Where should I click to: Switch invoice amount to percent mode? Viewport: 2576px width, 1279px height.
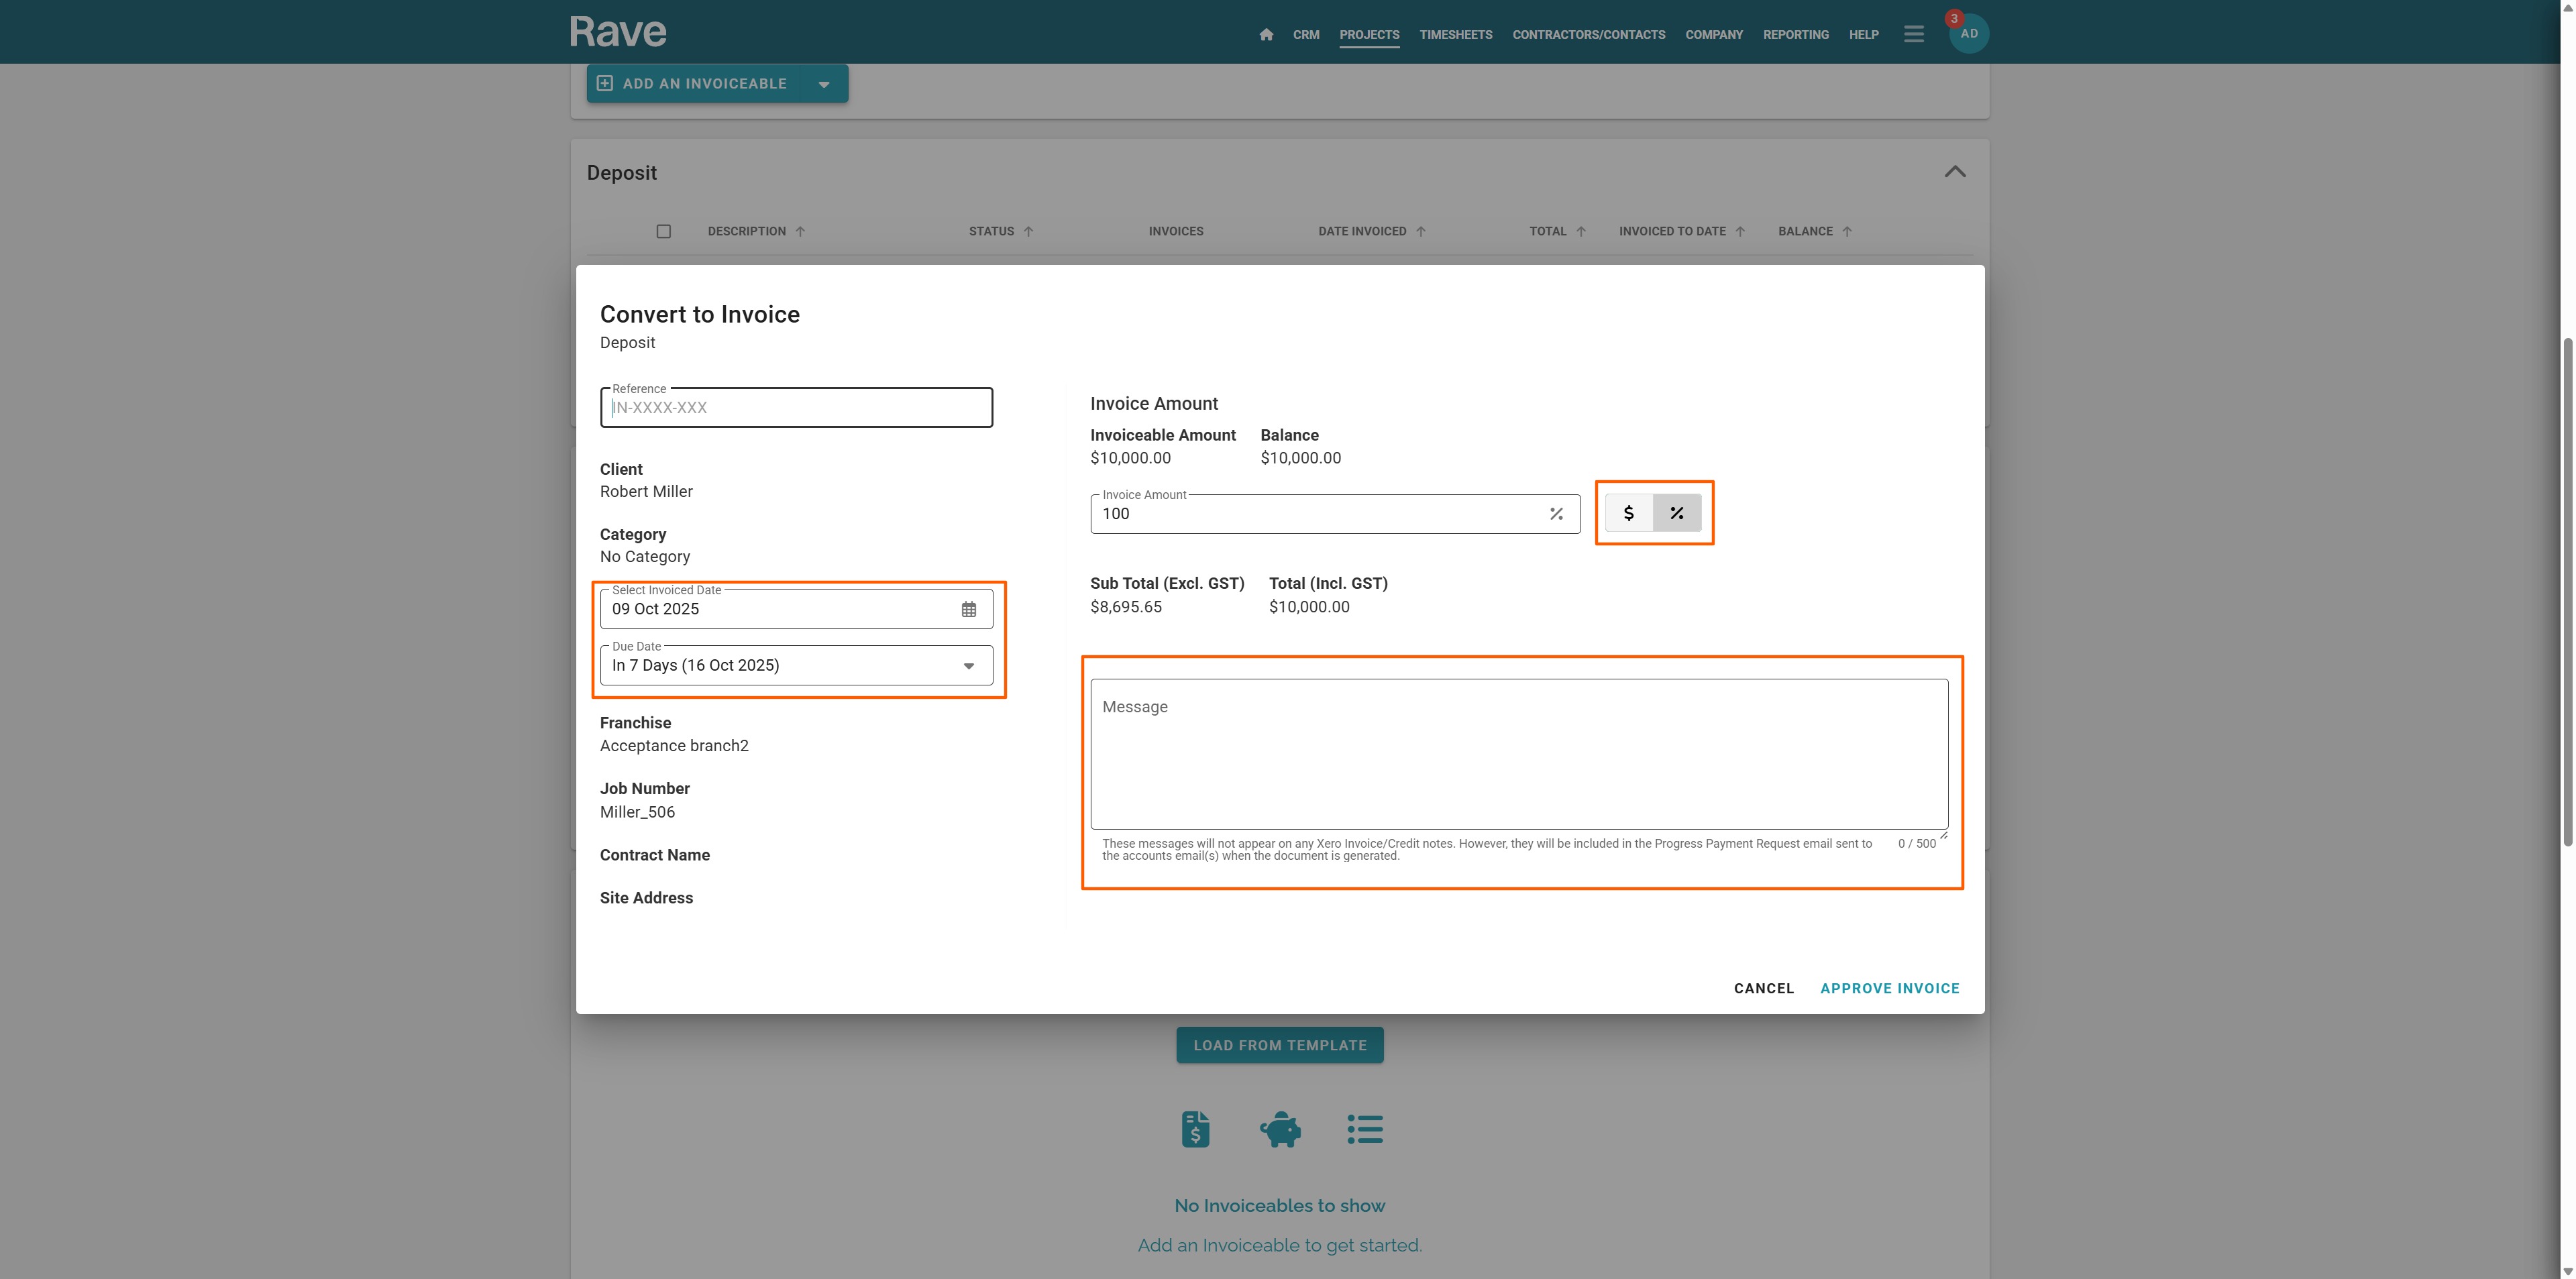pyautogui.click(x=1677, y=513)
